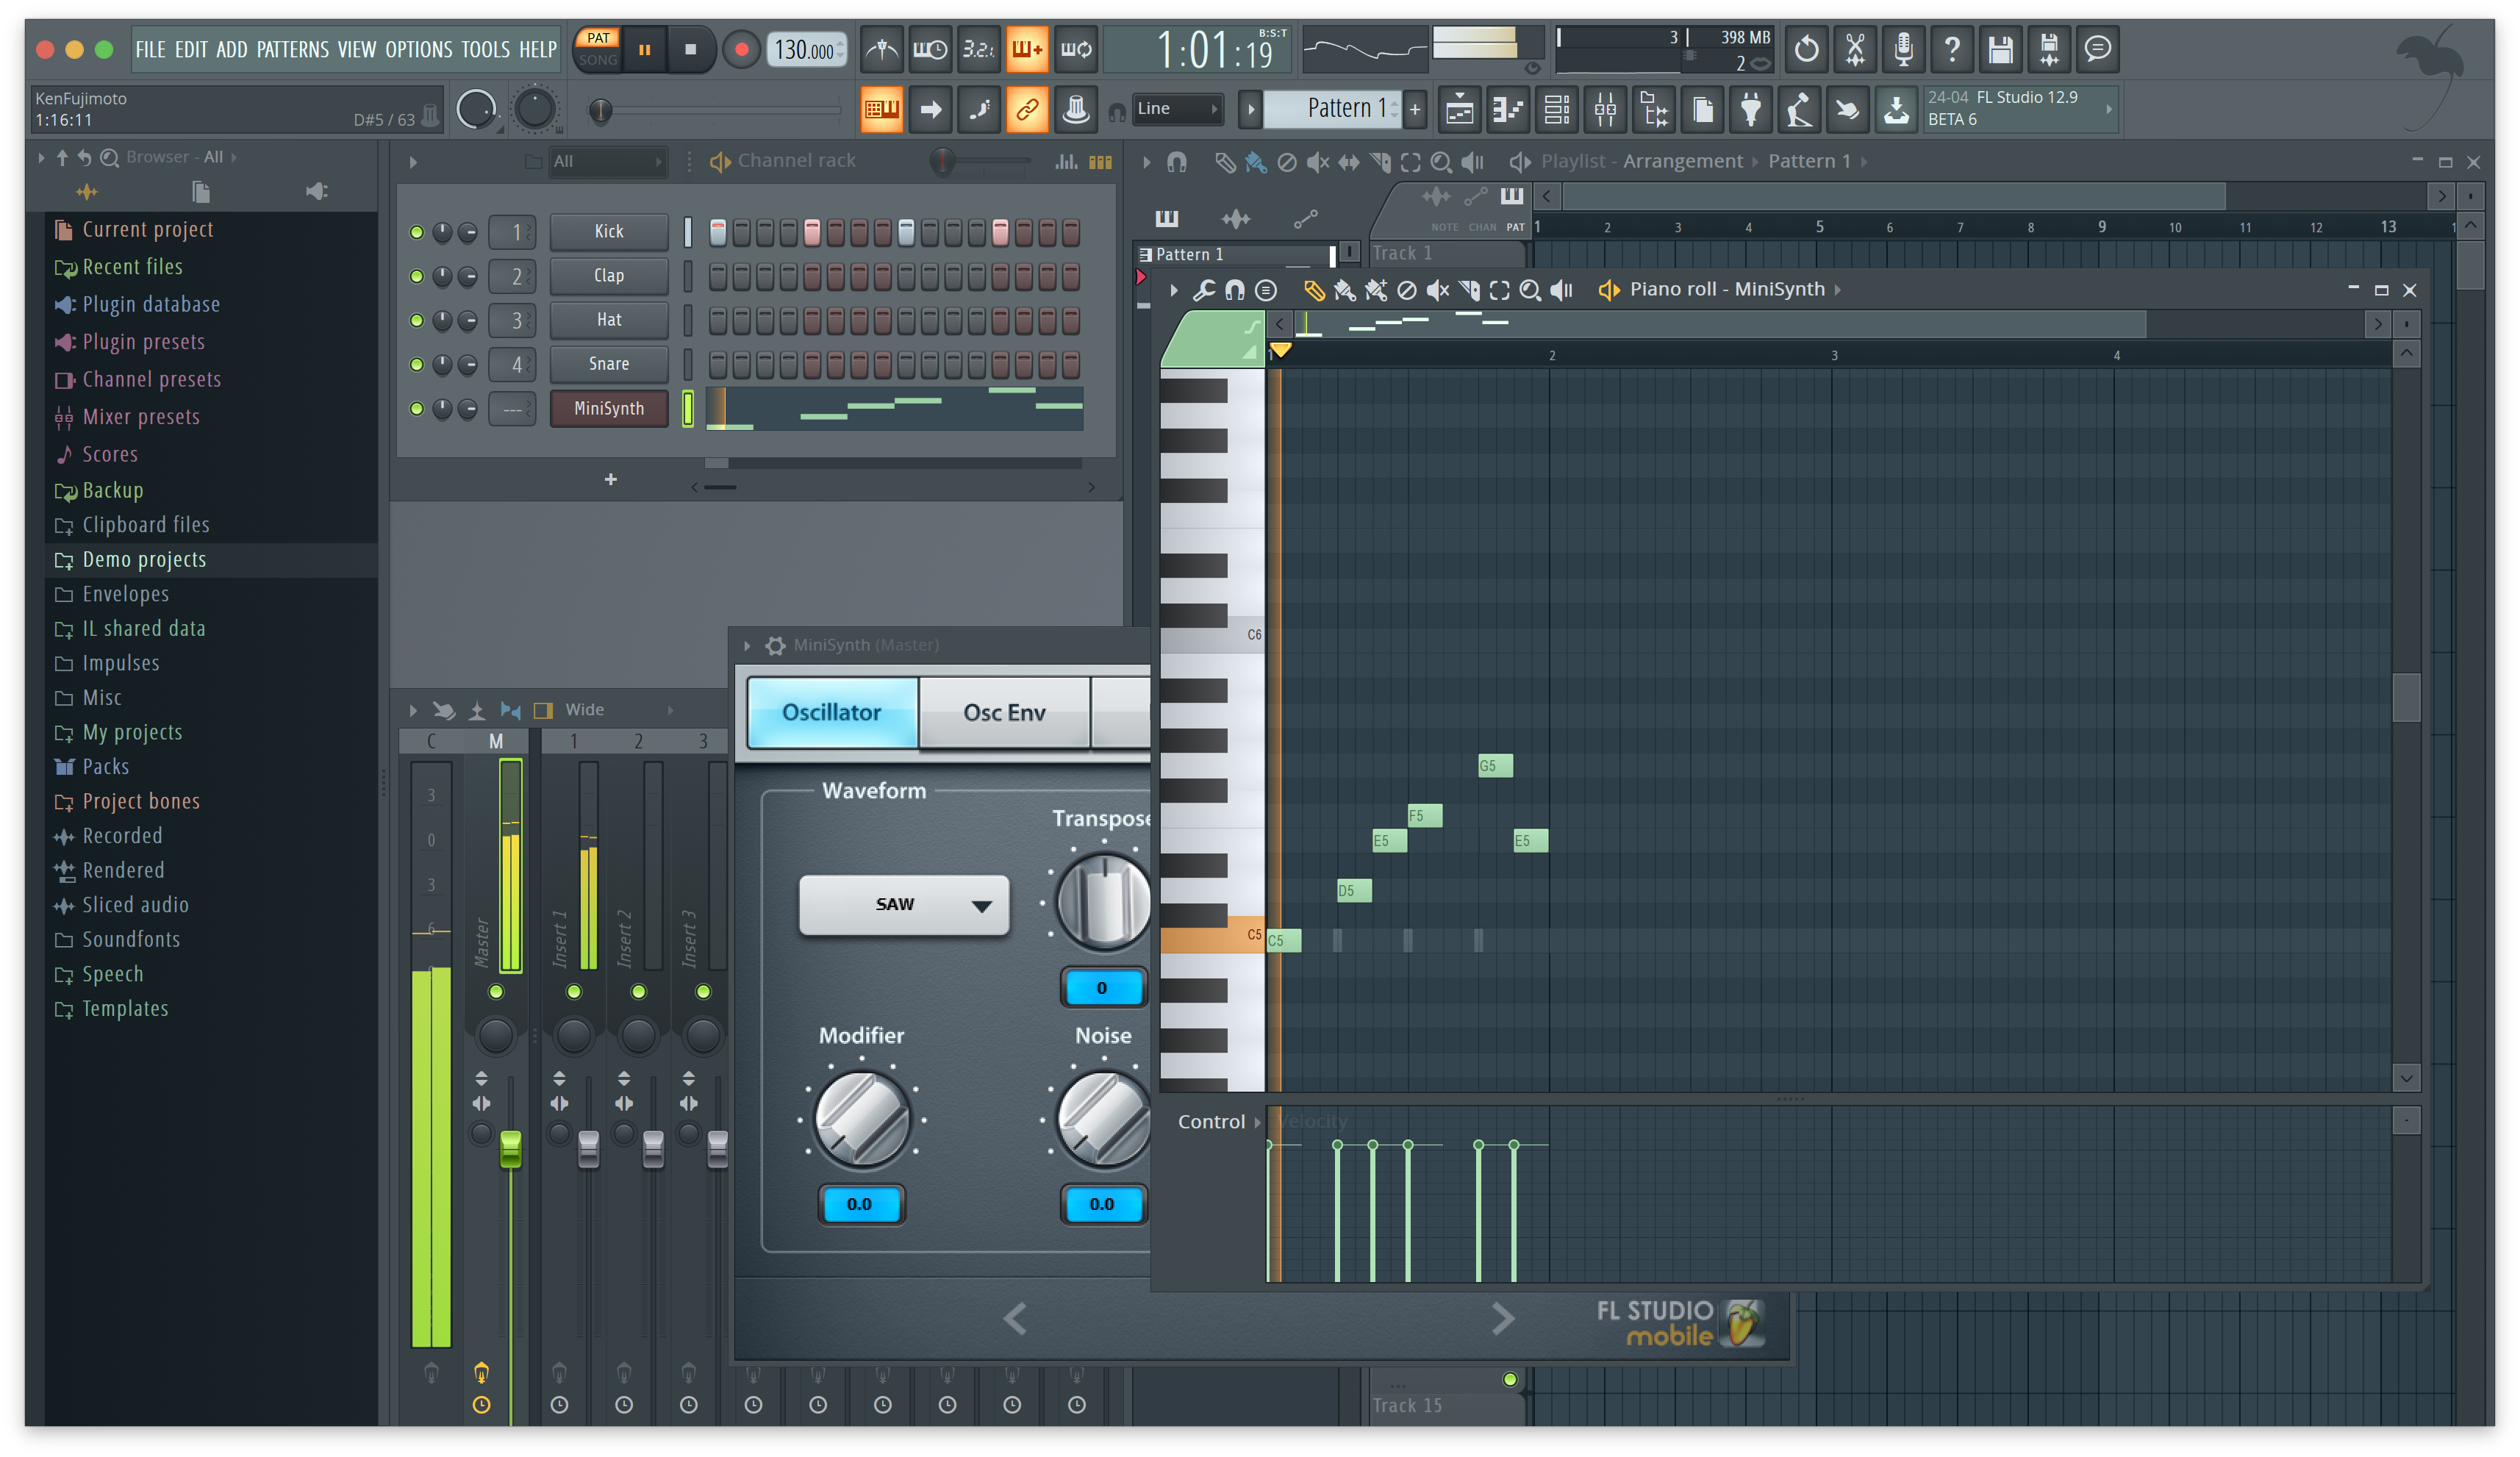Click the wrench tools icon in Piano roll
This screenshot has width=2520, height=1457.
coord(1204,290)
